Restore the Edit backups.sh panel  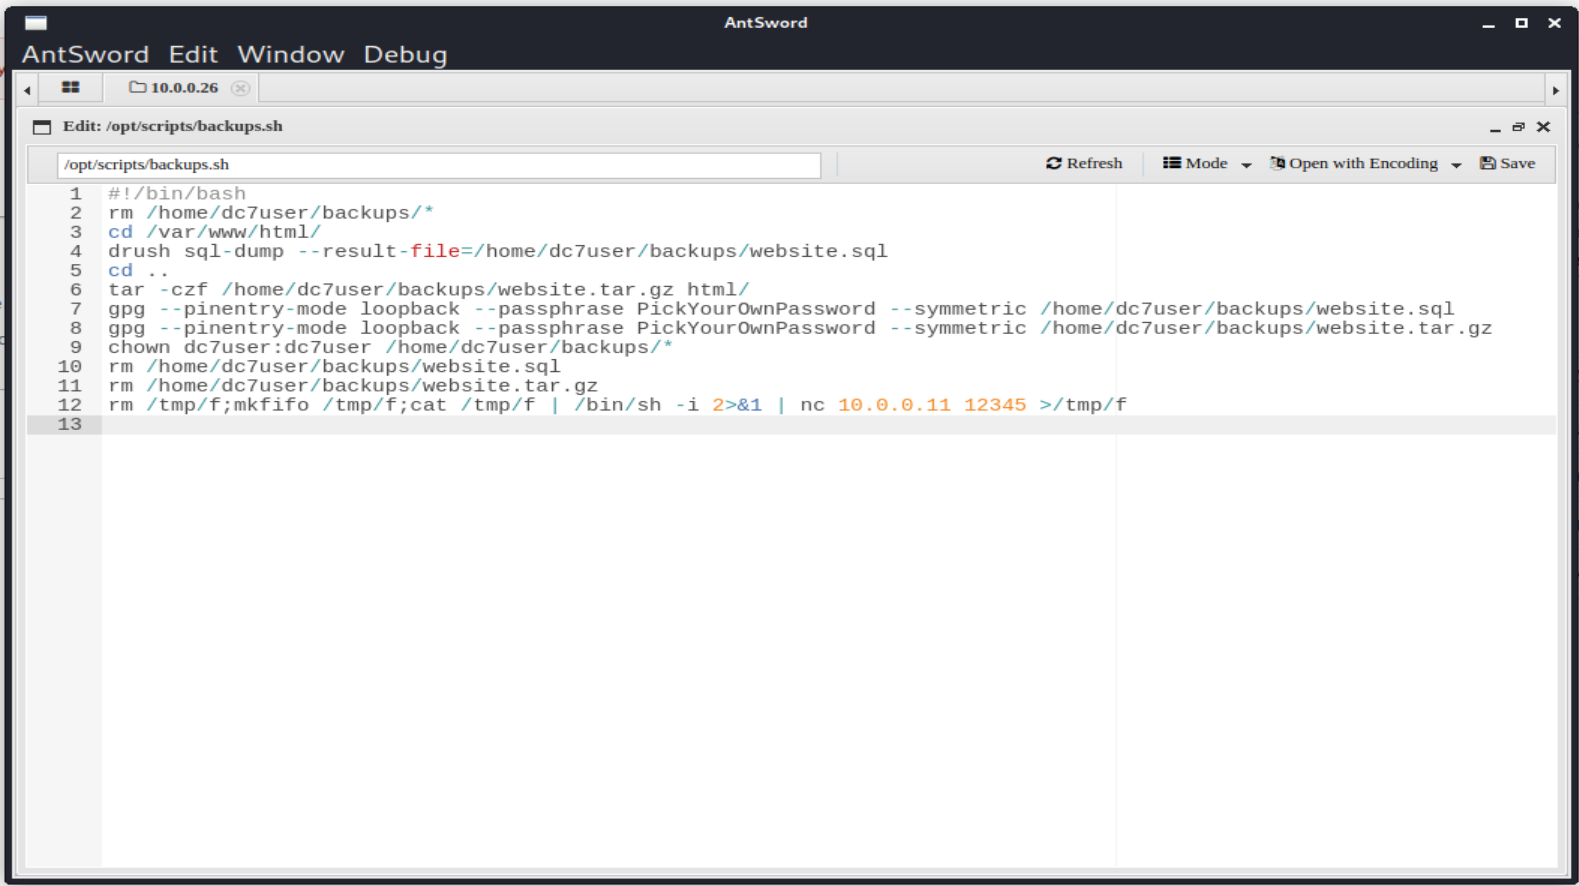[1518, 127]
